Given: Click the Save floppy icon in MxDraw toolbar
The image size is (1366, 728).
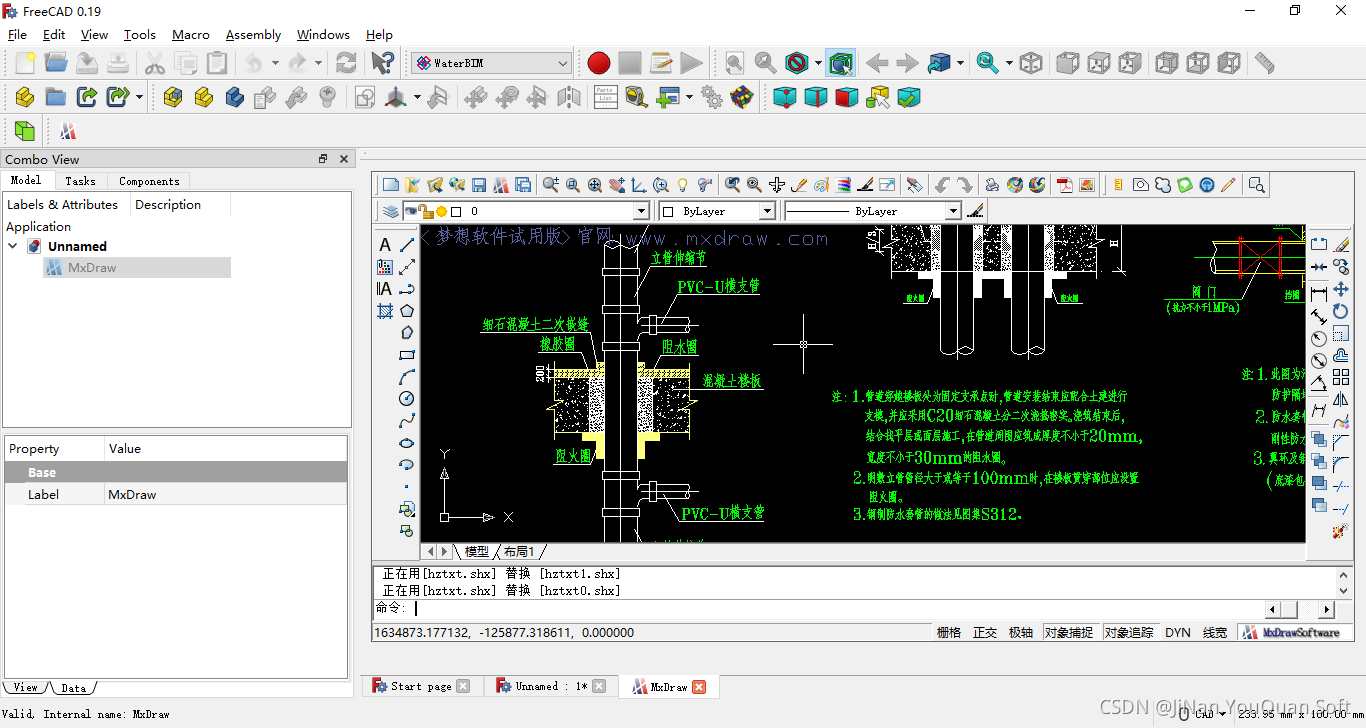Looking at the screenshot, I should pyautogui.click(x=479, y=185).
